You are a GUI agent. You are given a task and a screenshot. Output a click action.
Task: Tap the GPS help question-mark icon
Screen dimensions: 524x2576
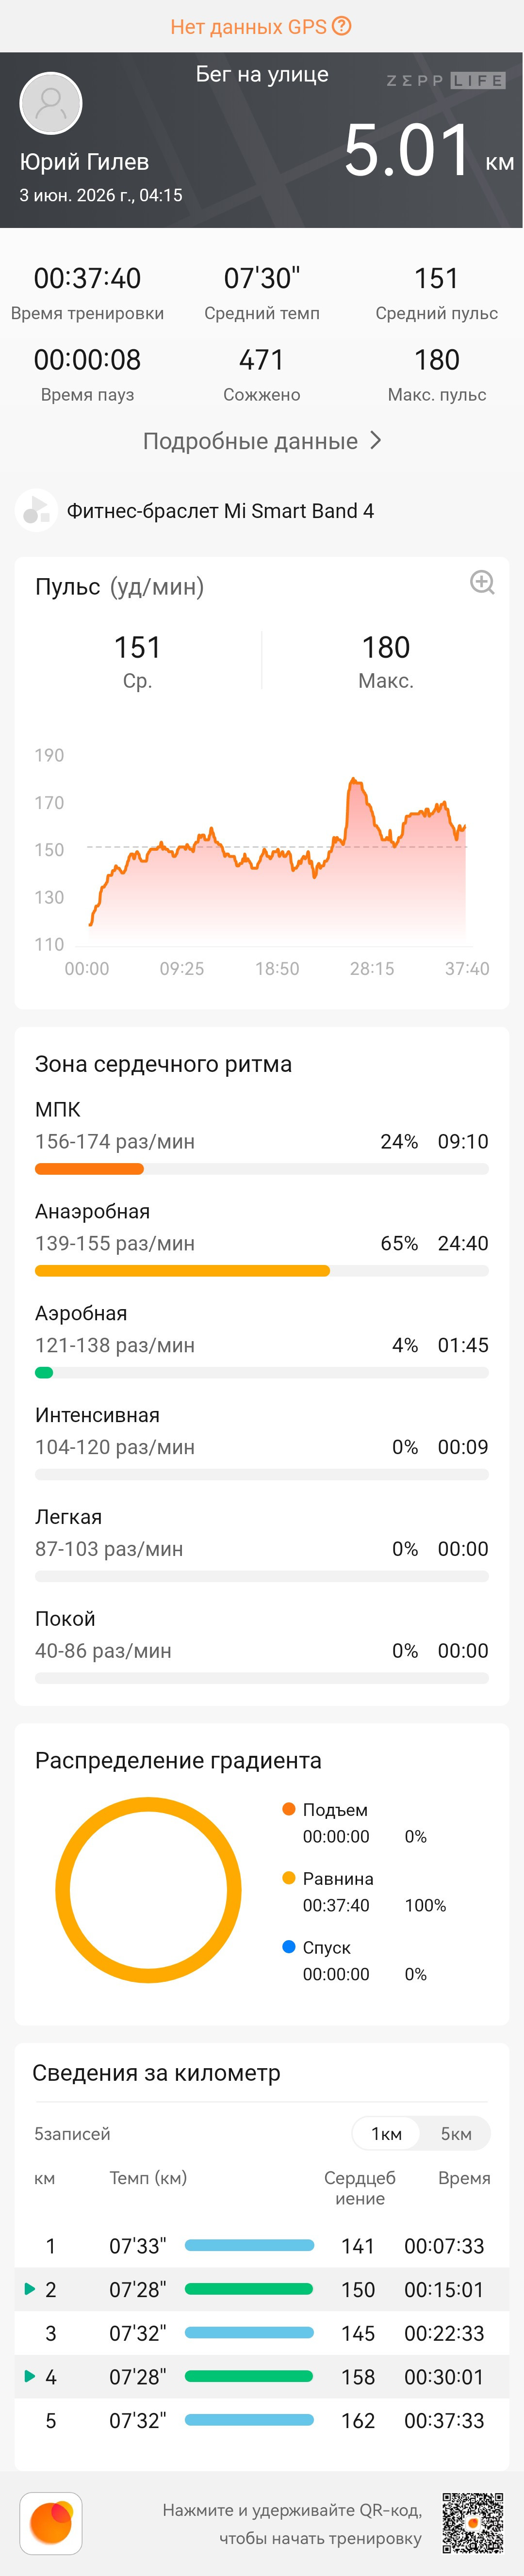(342, 26)
